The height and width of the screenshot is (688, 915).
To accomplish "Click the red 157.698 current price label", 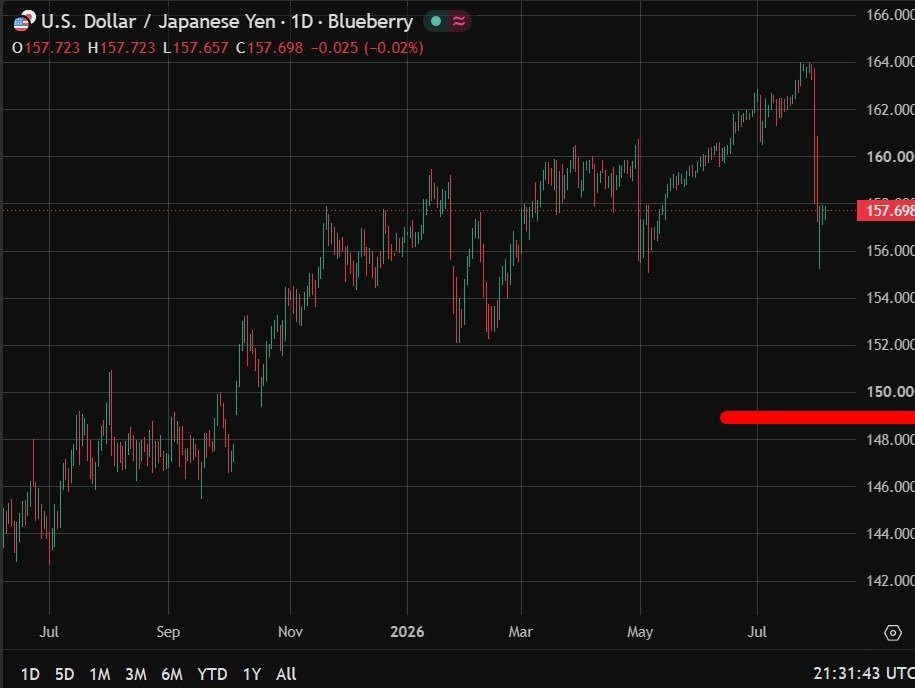I will 886,210.
